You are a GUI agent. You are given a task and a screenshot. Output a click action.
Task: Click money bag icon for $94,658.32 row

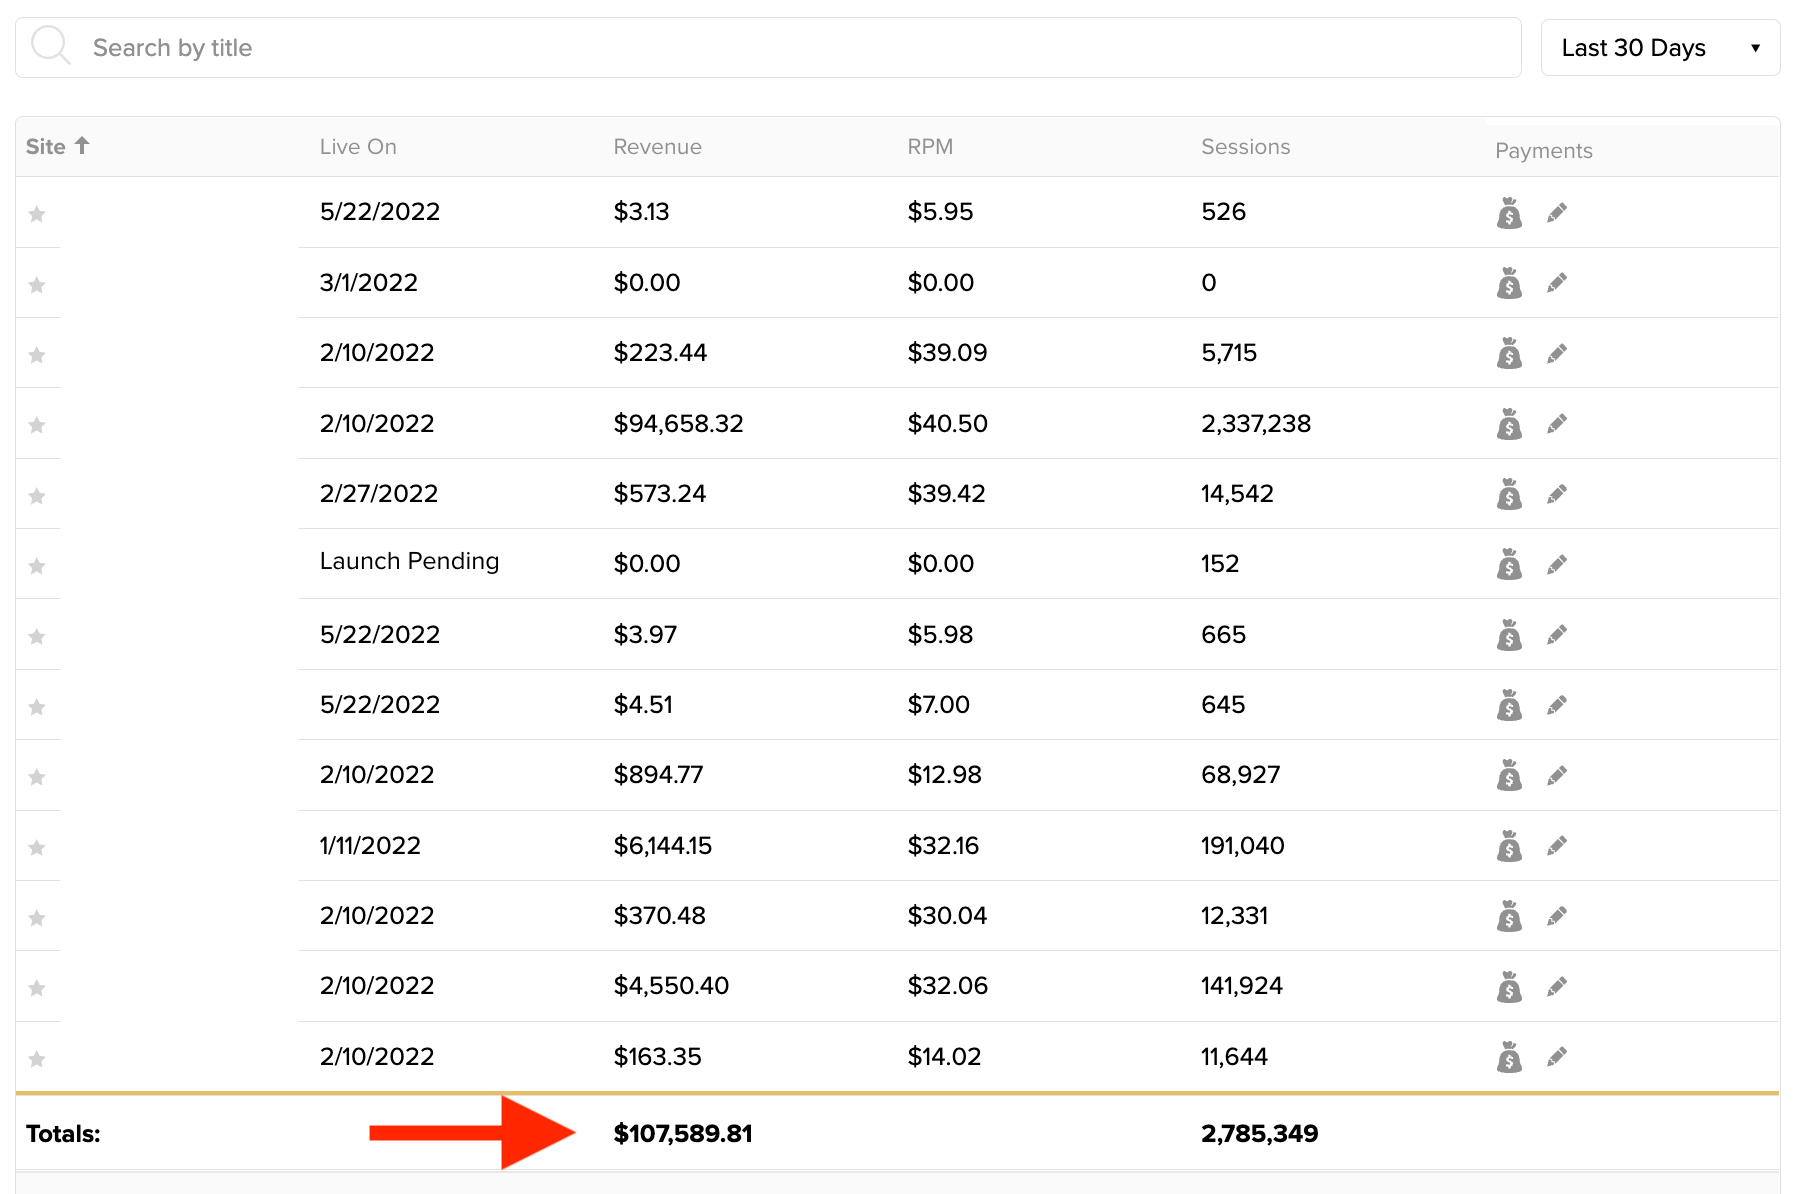point(1509,424)
